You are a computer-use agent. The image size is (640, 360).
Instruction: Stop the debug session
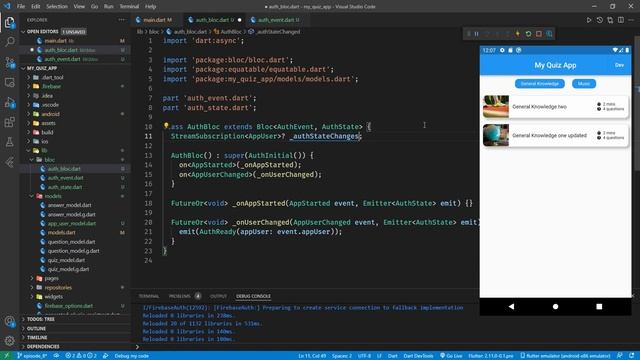click(539, 34)
